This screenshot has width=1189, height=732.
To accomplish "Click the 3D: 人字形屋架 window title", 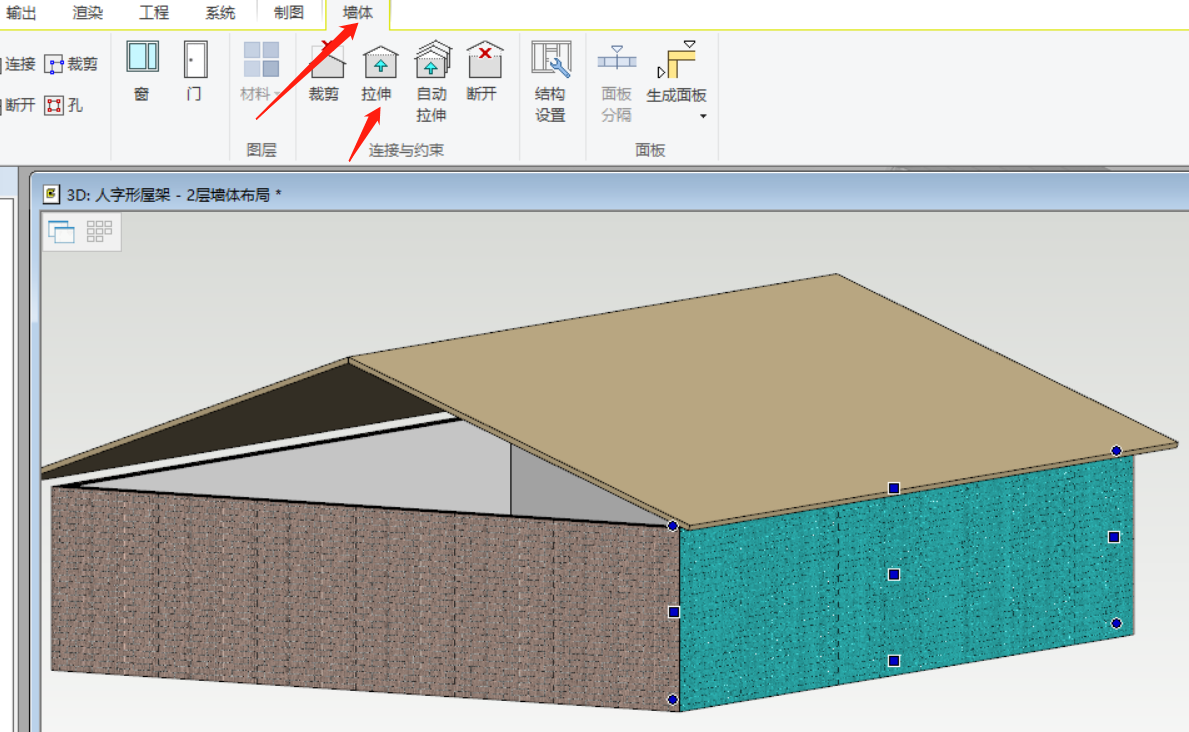I will tap(174, 195).
